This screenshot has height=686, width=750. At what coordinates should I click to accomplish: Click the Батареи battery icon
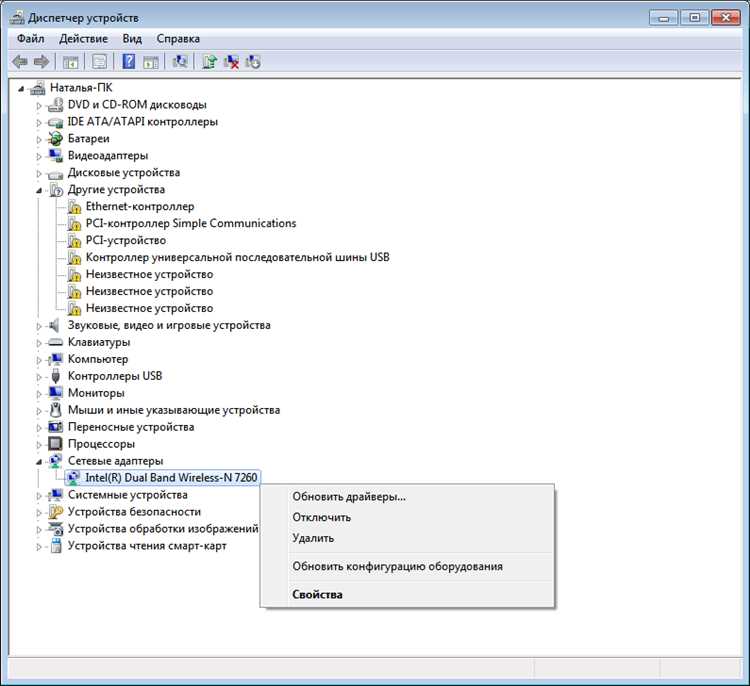tap(55, 139)
